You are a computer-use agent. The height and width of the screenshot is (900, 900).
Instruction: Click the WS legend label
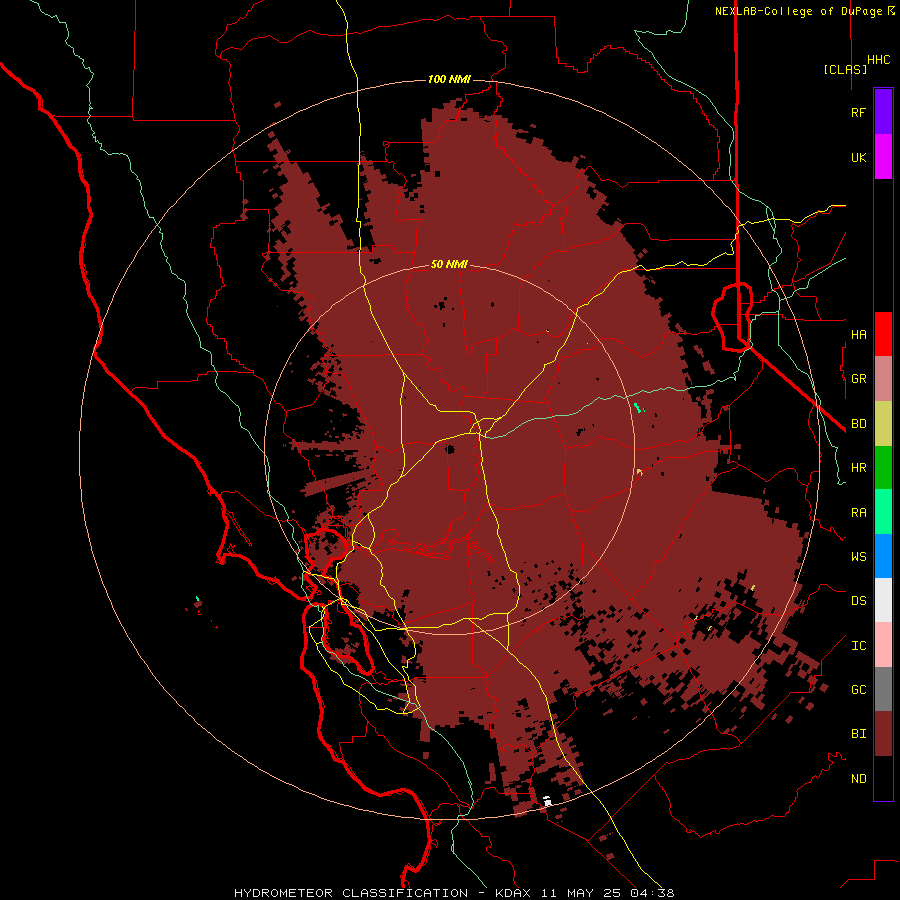pyautogui.click(x=859, y=557)
